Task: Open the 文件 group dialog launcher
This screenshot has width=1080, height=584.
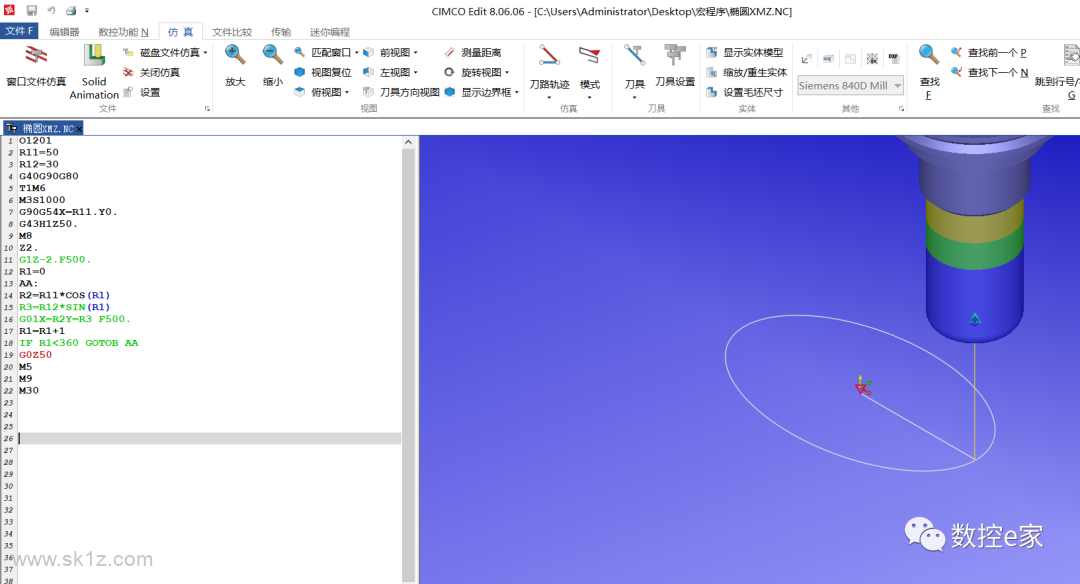Action: pos(207,109)
